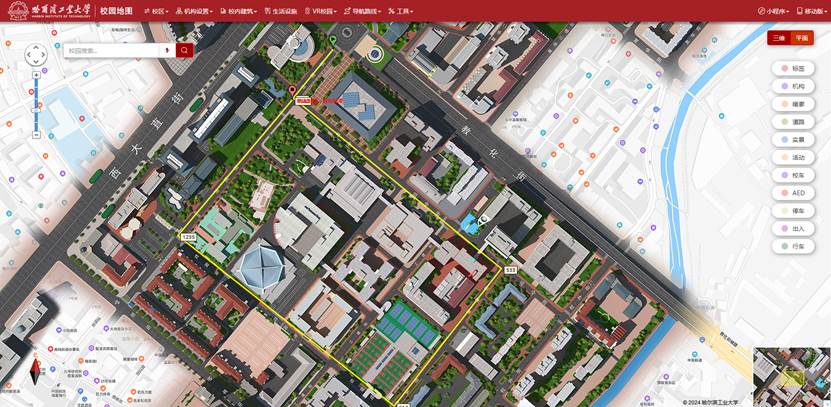Switch to the 三维 3D map view
The height and width of the screenshot is (407, 831).
click(x=779, y=38)
